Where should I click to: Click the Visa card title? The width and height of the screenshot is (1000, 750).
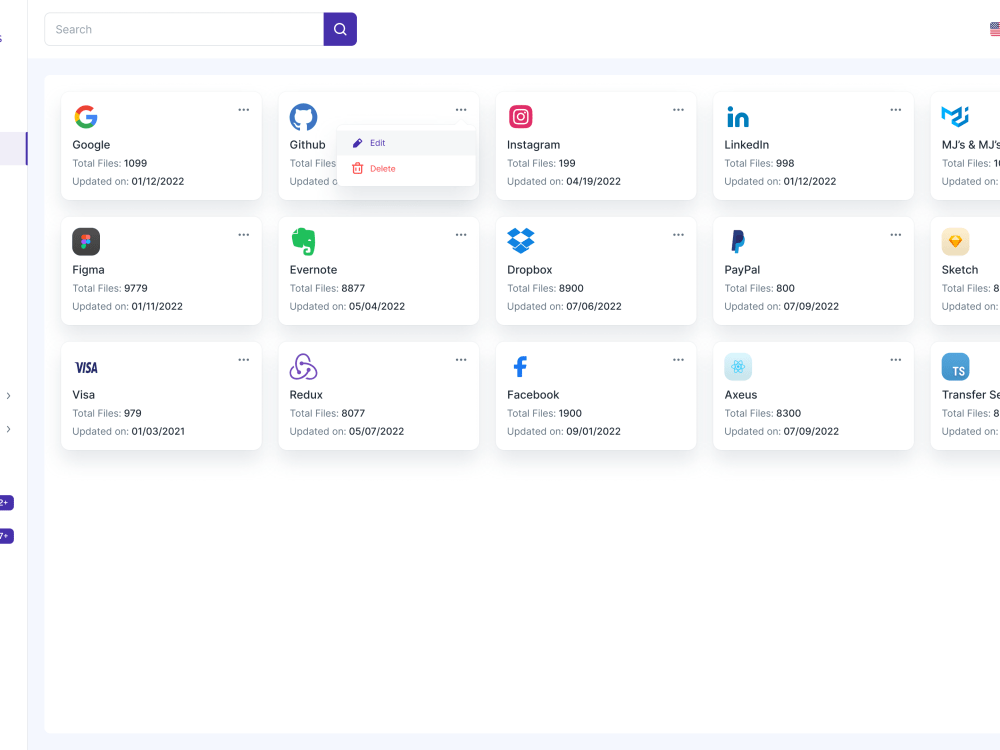pyautogui.click(x=84, y=395)
